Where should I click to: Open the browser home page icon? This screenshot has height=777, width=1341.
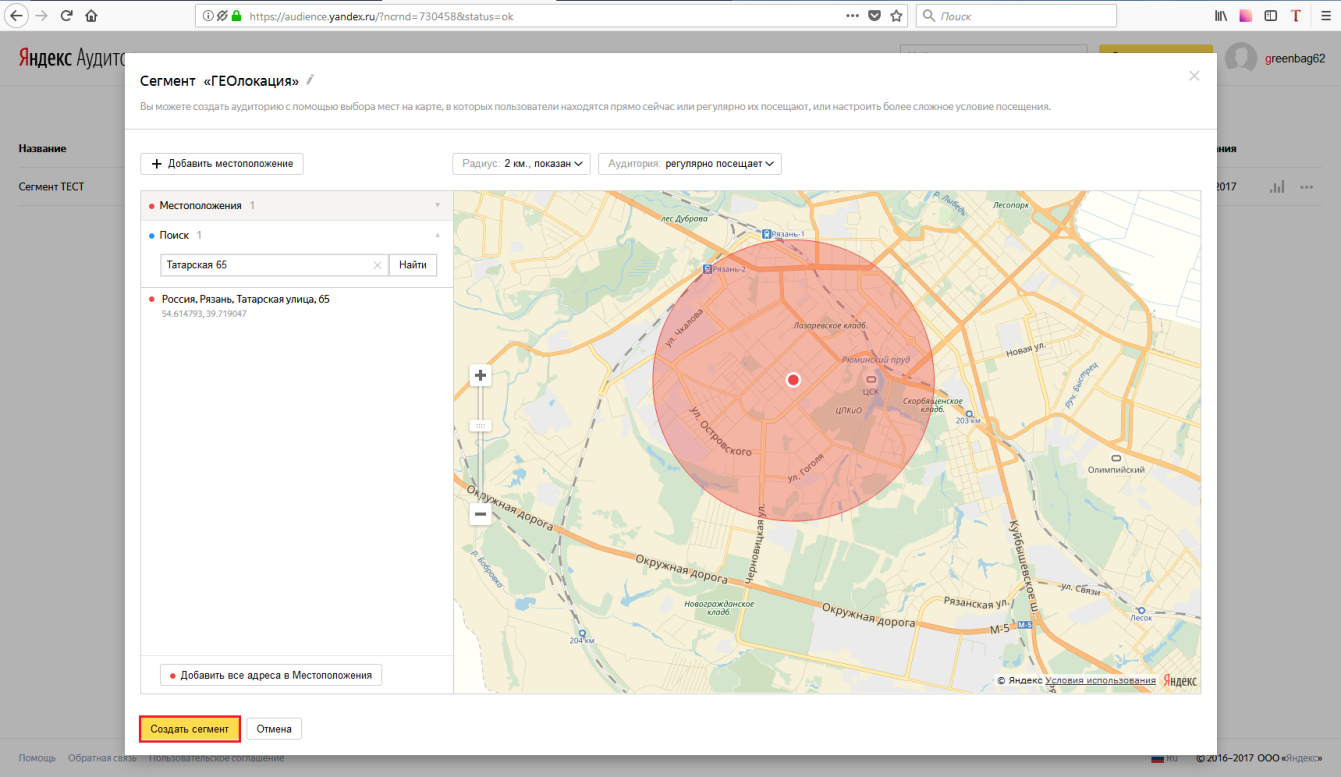91,16
